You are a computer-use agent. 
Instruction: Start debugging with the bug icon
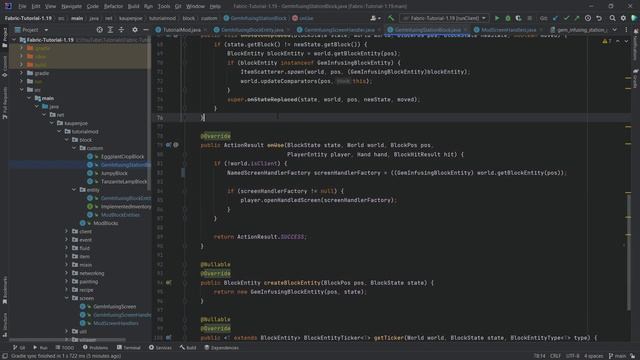tap(508, 18)
